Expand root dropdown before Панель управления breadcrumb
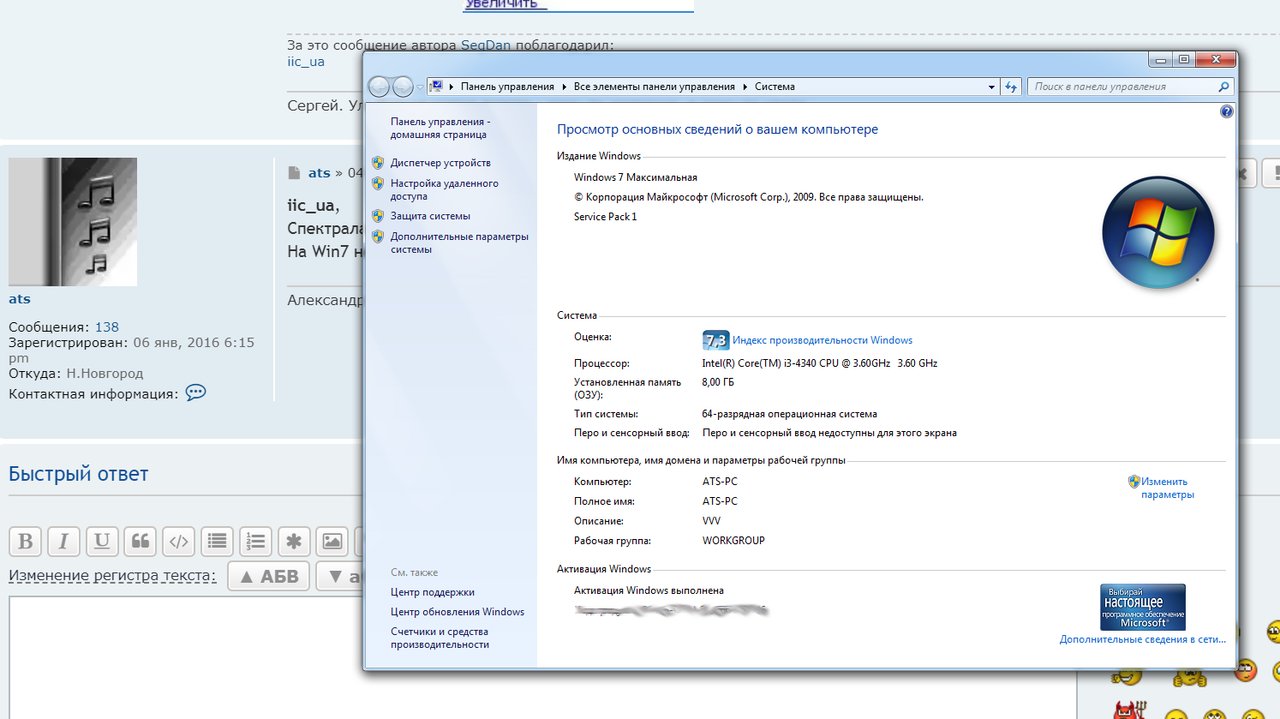The height and width of the screenshot is (719, 1280). pyautogui.click(x=451, y=87)
